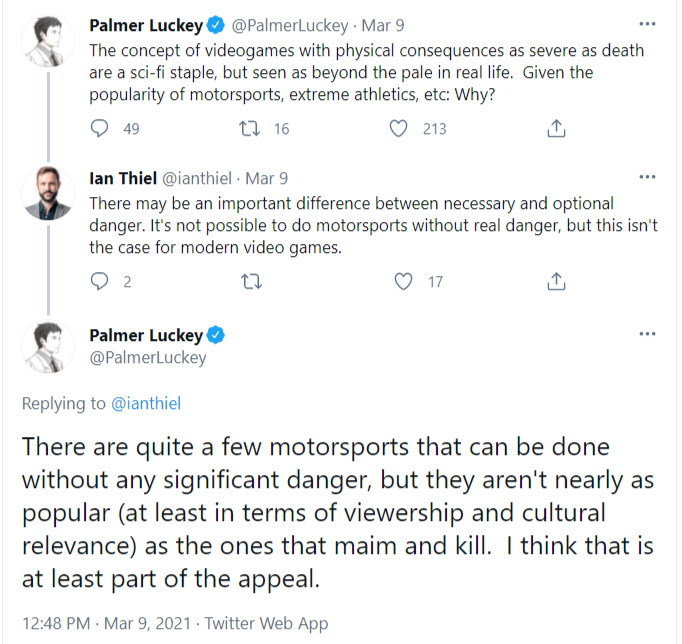Share Palmer Luckey's first tweet
This screenshot has width=682, height=644.
557,128
